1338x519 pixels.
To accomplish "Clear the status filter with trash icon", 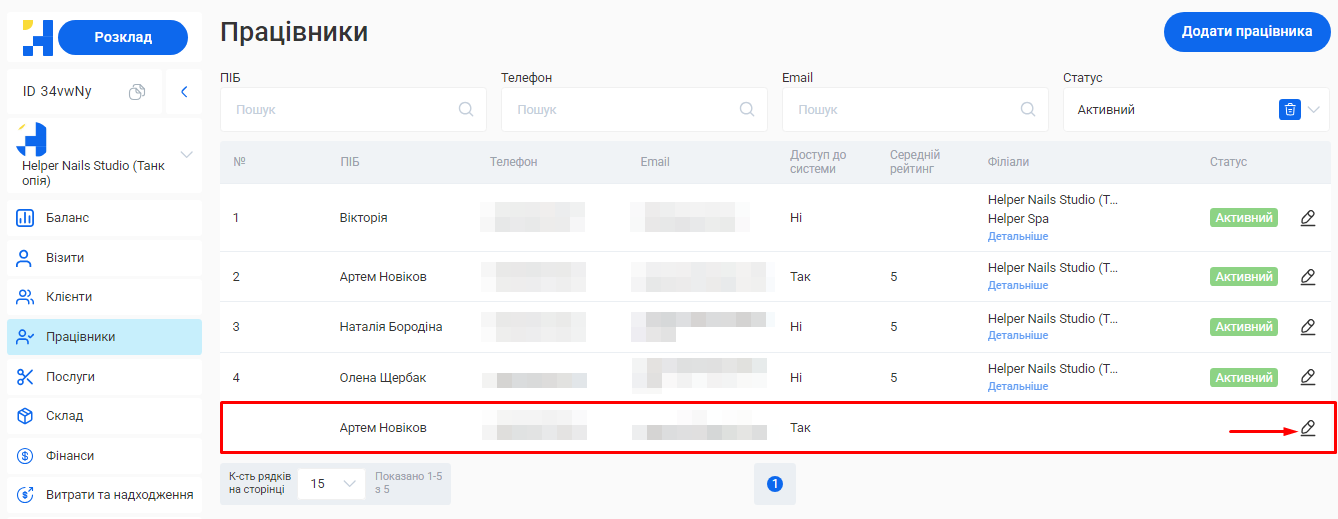I will pyautogui.click(x=1290, y=110).
